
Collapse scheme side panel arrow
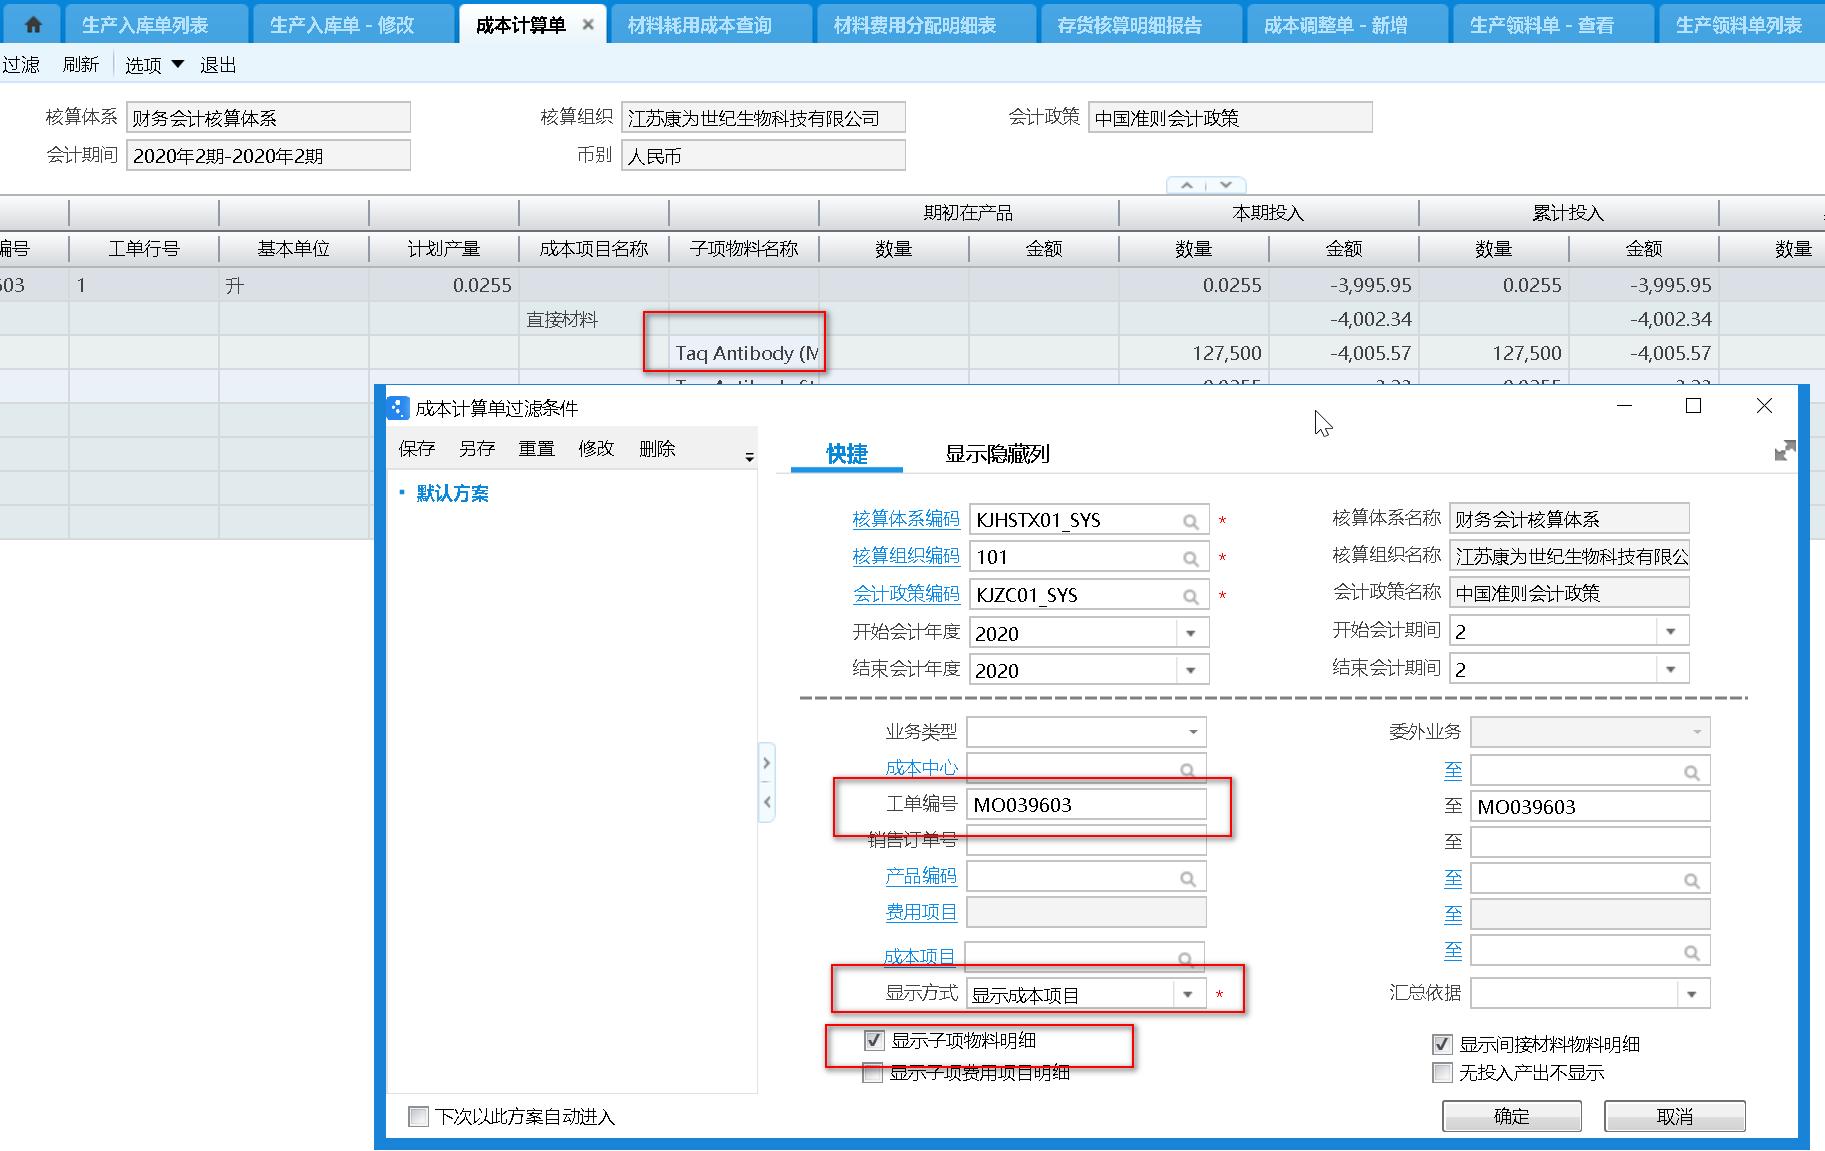tap(767, 802)
